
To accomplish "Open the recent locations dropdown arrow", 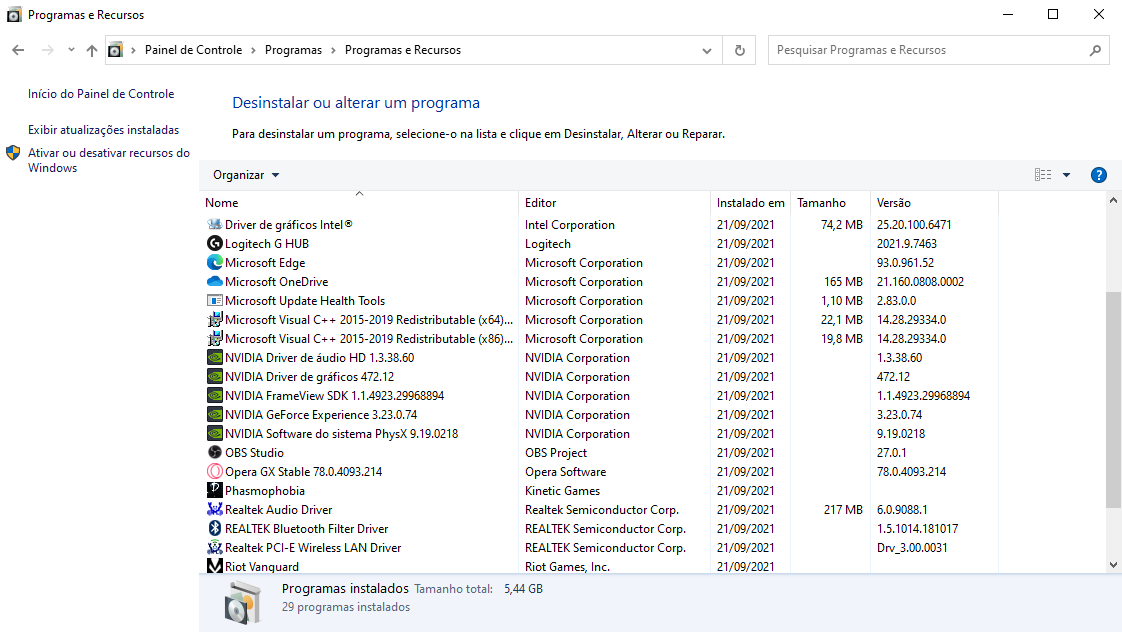I will [71, 50].
